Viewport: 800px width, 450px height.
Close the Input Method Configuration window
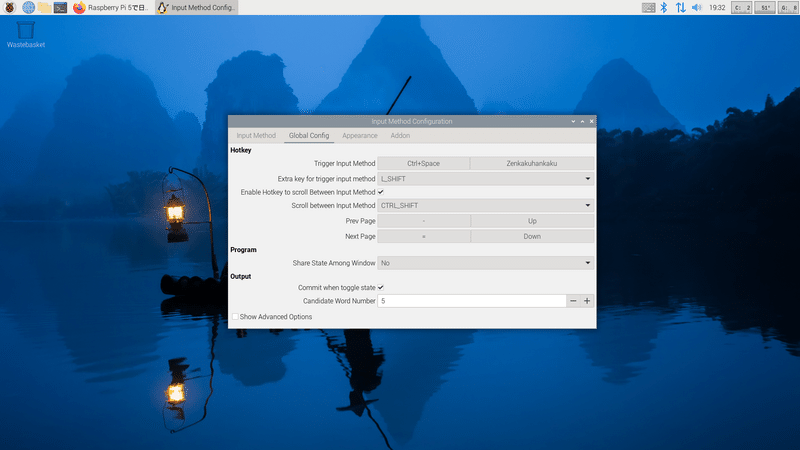[592, 121]
